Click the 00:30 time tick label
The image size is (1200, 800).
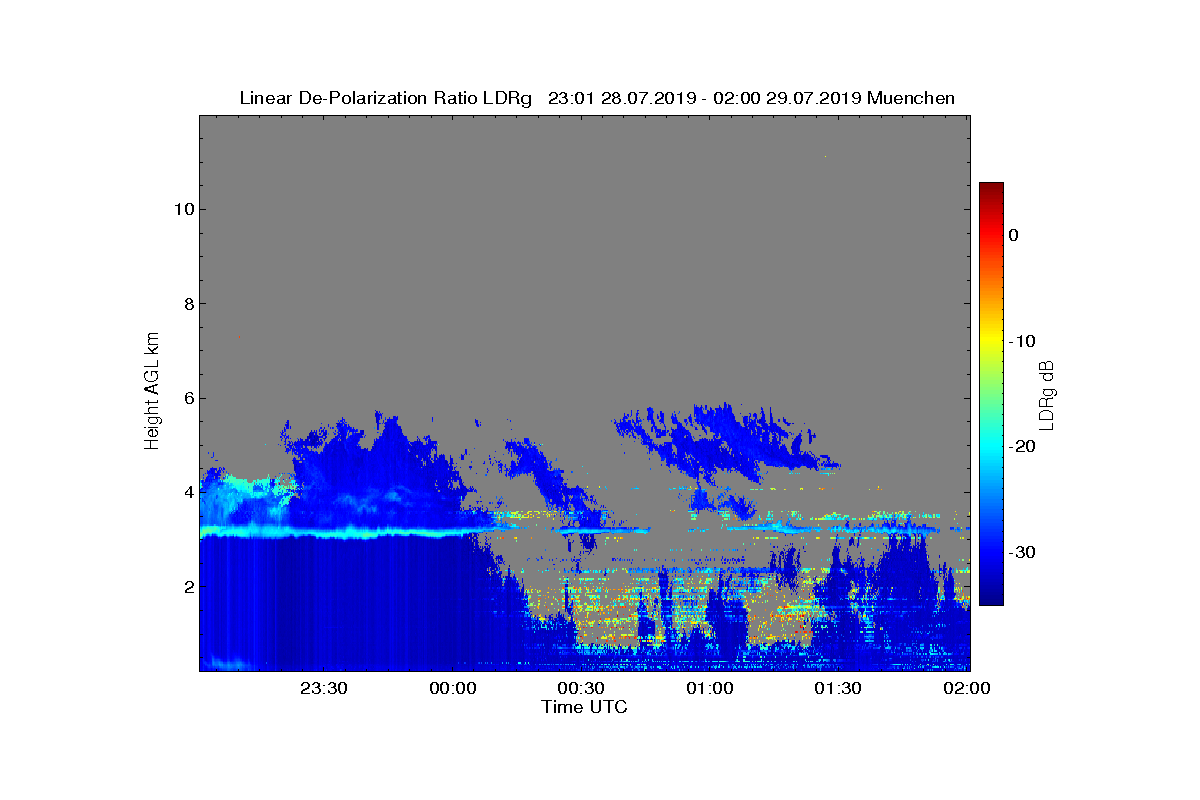(x=581, y=689)
